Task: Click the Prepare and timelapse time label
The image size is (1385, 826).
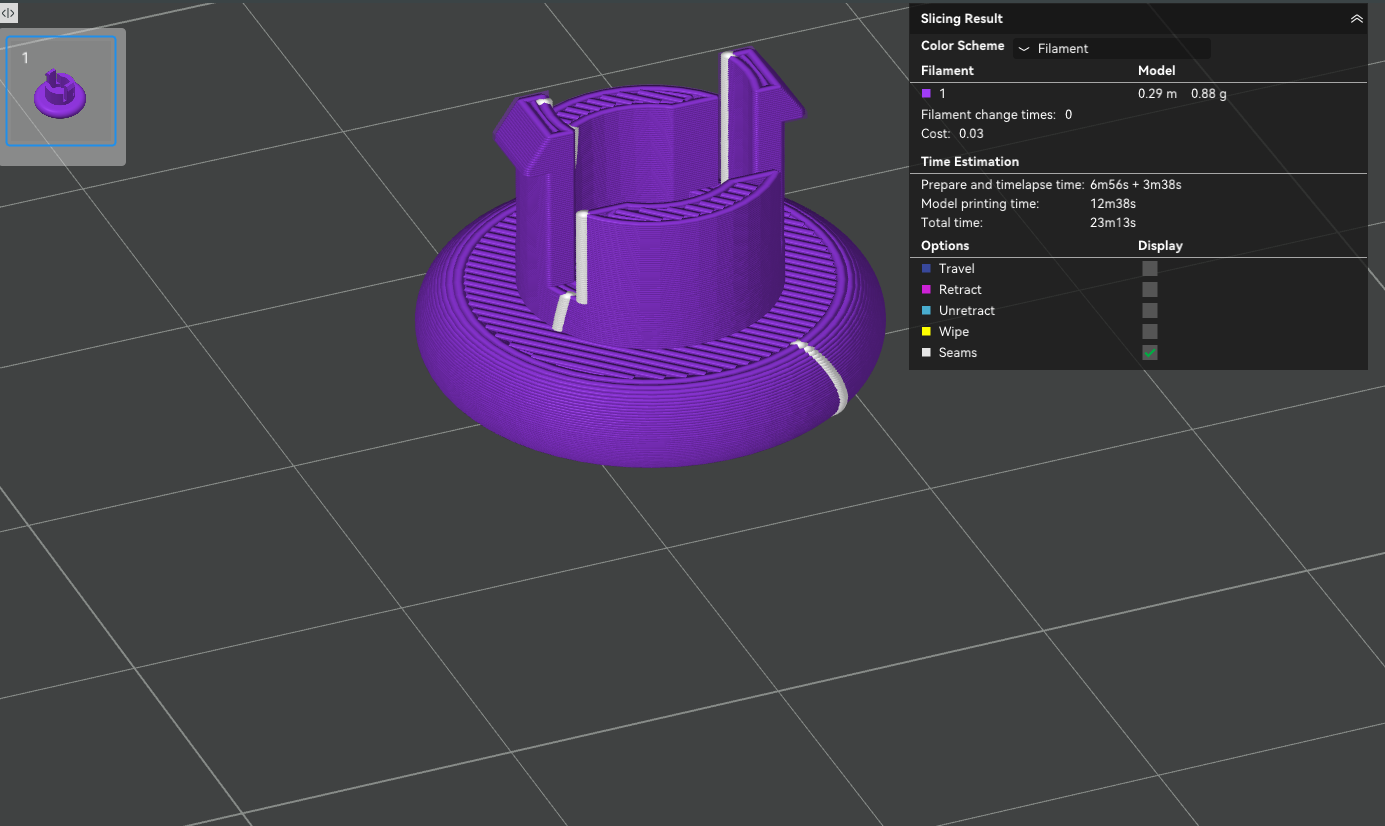Action: coord(1002,185)
